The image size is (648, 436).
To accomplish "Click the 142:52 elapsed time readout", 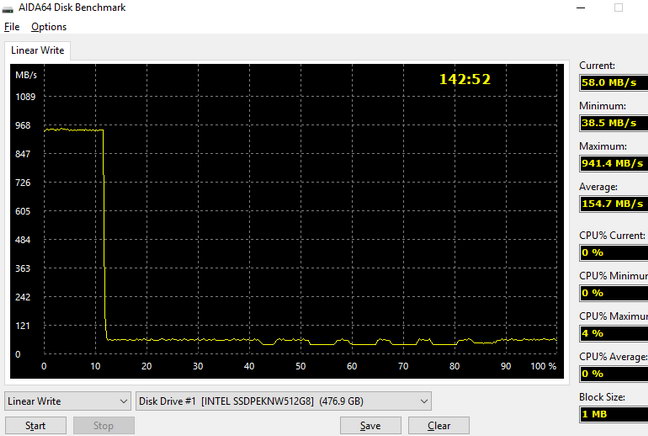I will coord(465,79).
